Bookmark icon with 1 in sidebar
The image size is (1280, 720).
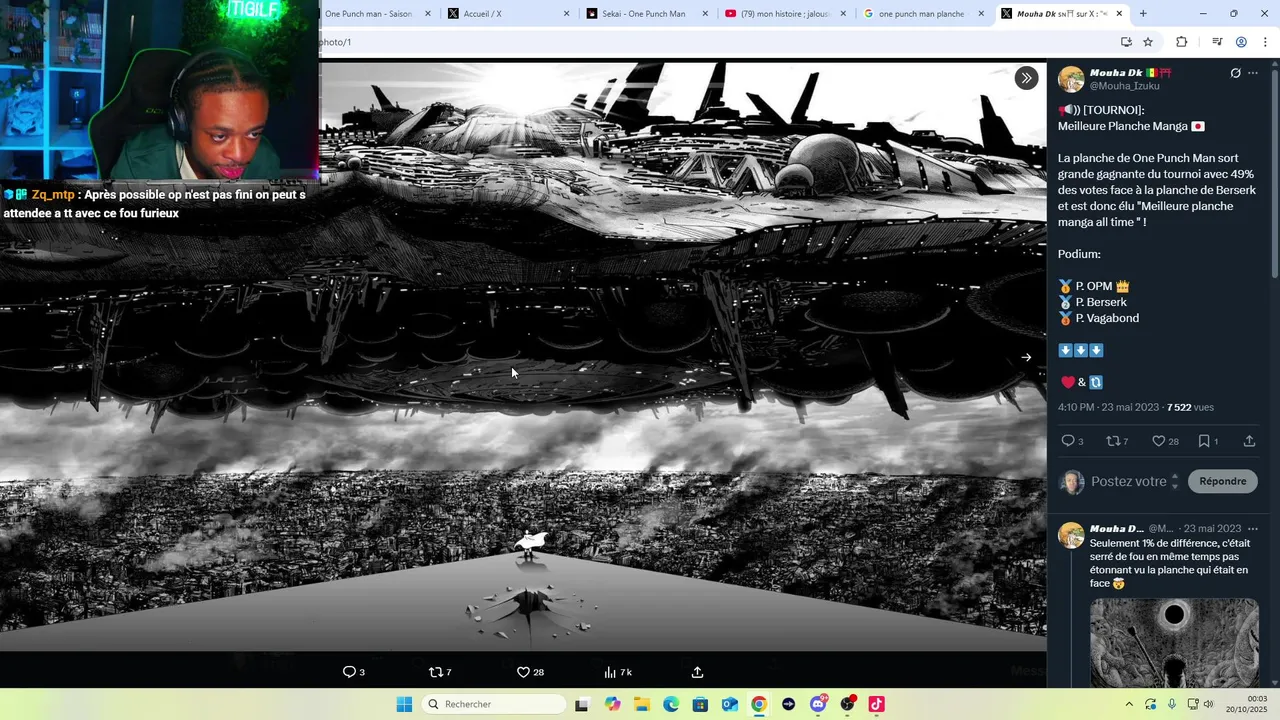tap(1204, 441)
